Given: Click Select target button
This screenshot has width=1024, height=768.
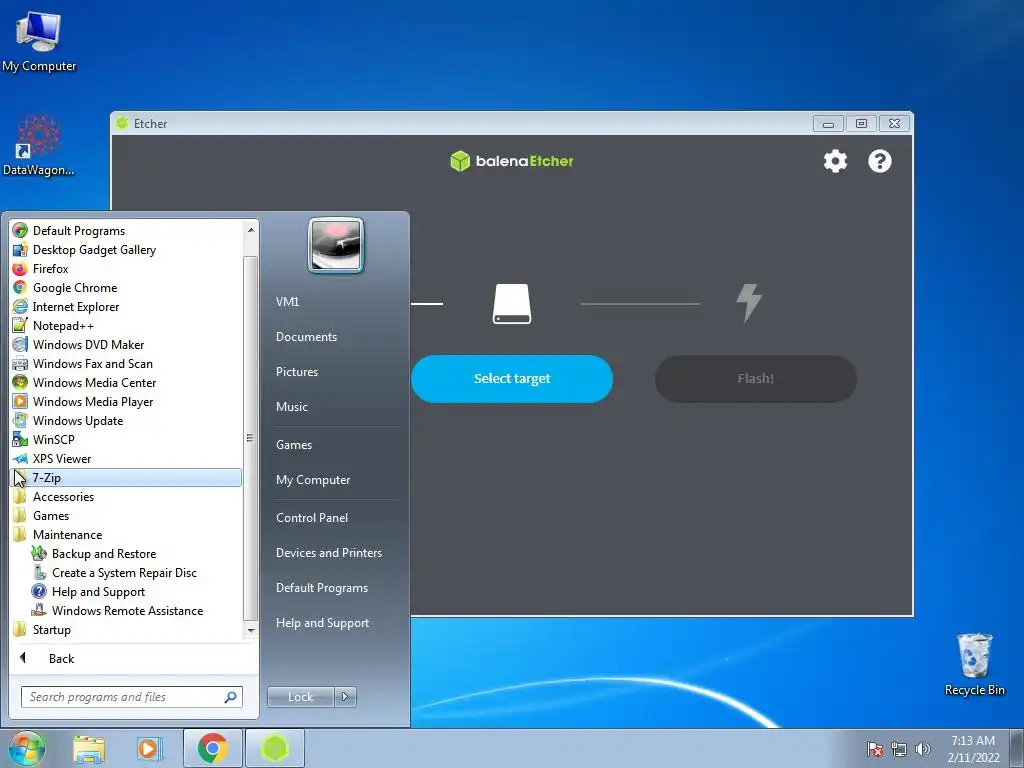Looking at the screenshot, I should coord(512,379).
